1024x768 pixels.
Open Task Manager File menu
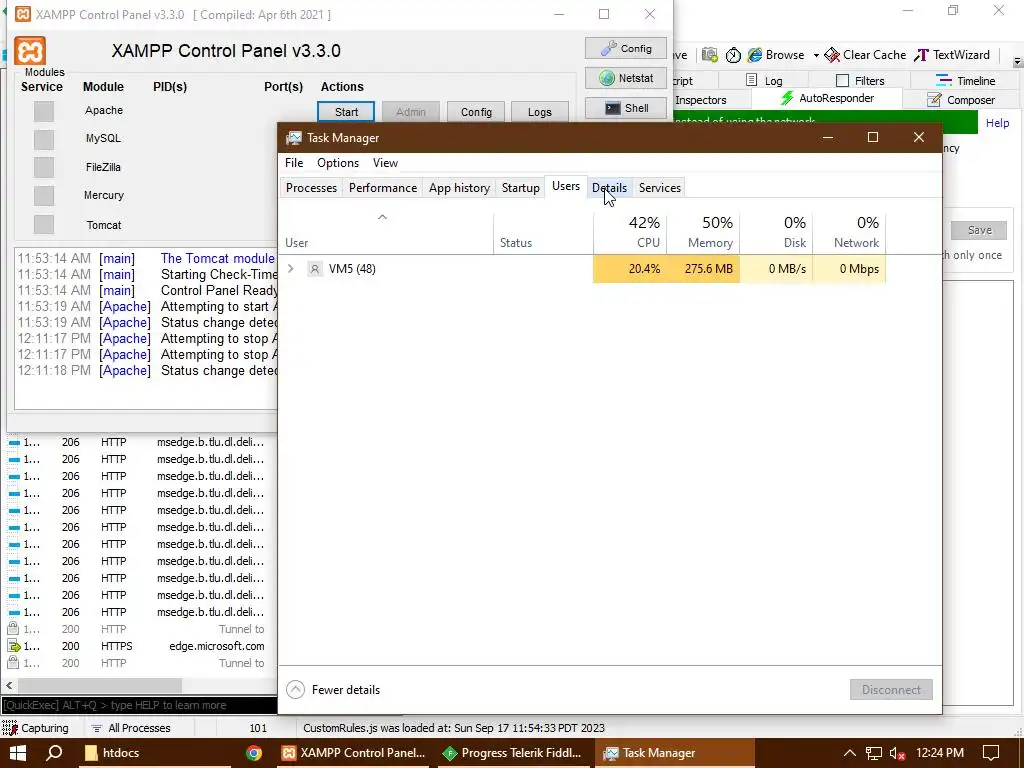[x=294, y=163]
